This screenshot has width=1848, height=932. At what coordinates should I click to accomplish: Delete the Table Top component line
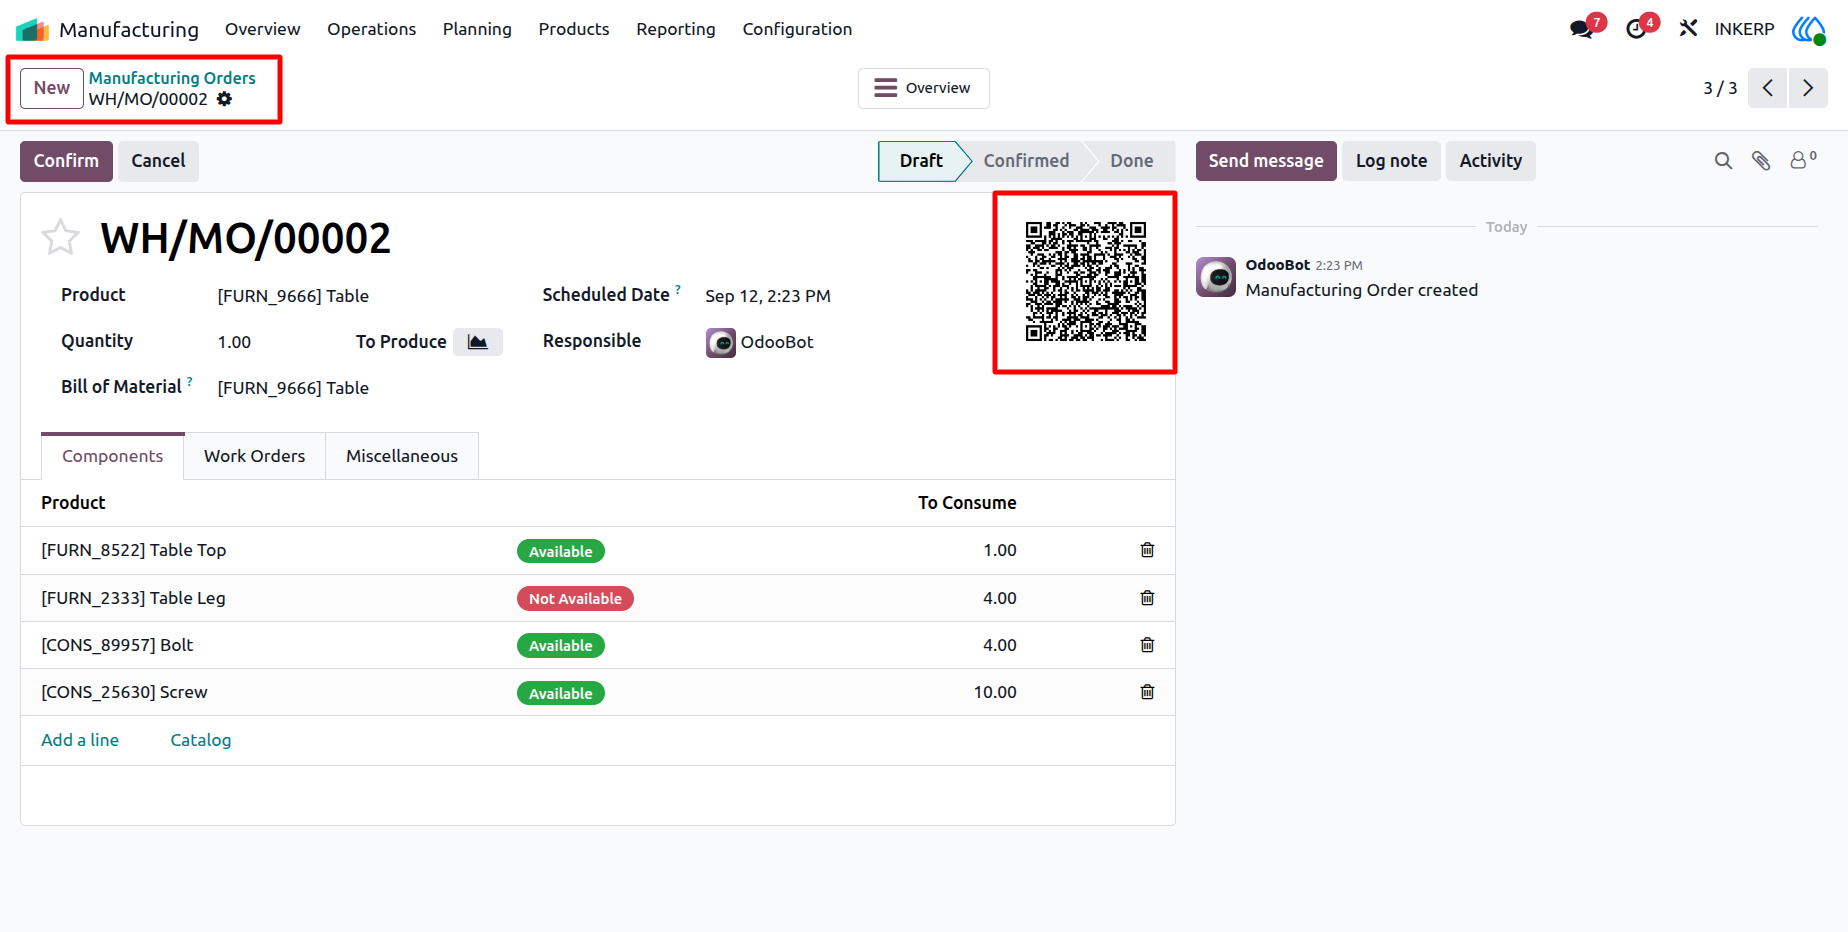(1147, 550)
